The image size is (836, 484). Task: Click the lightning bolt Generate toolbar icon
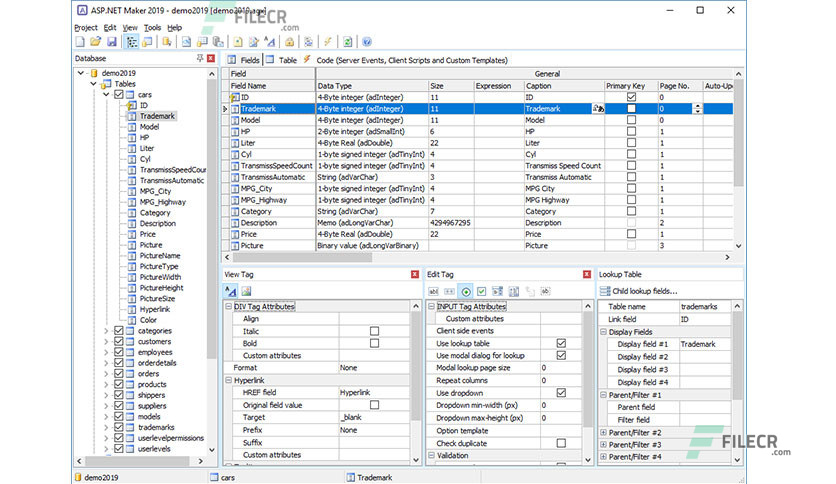[x=328, y=42]
